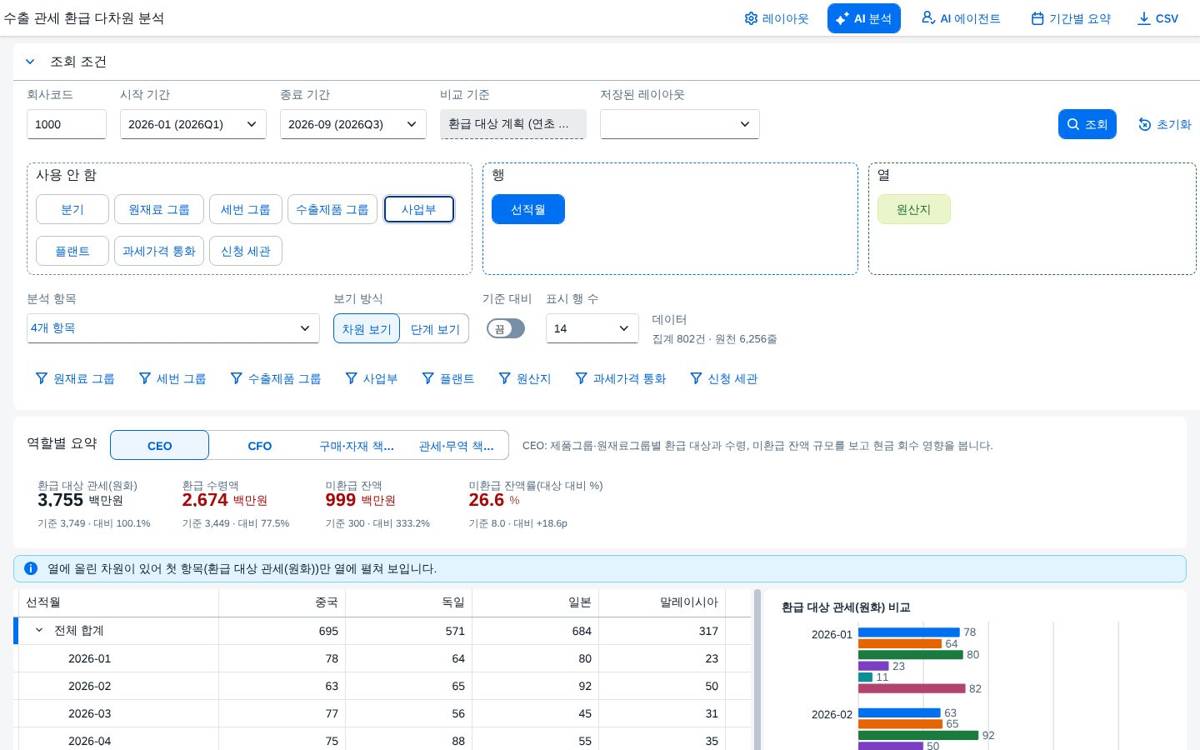Click the 환급 대상 관세(원화) KPI value 3,755

[60, 500]
